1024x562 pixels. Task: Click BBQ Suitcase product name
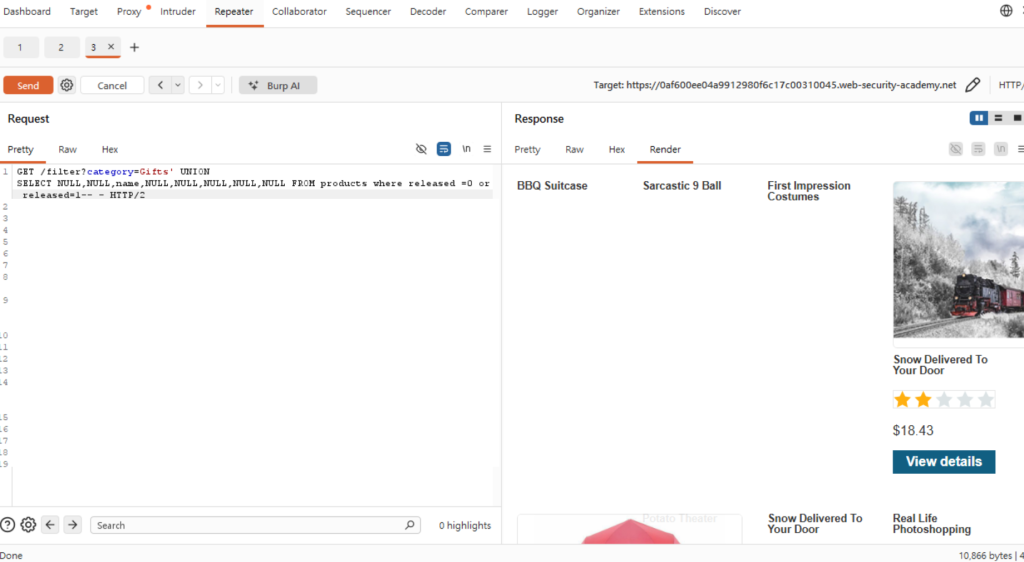(x=552, y=185)
